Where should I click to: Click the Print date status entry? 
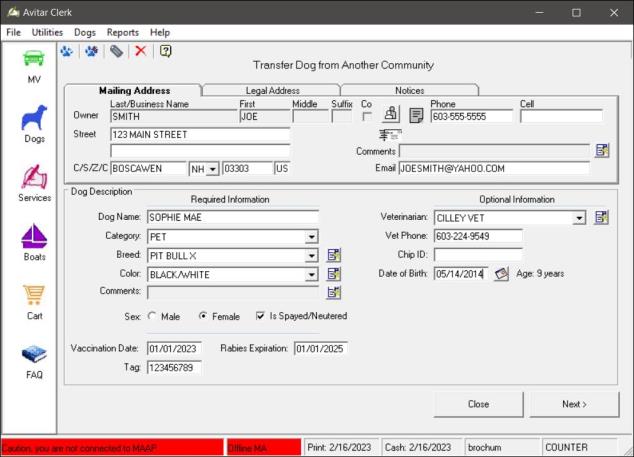point(340,447)
